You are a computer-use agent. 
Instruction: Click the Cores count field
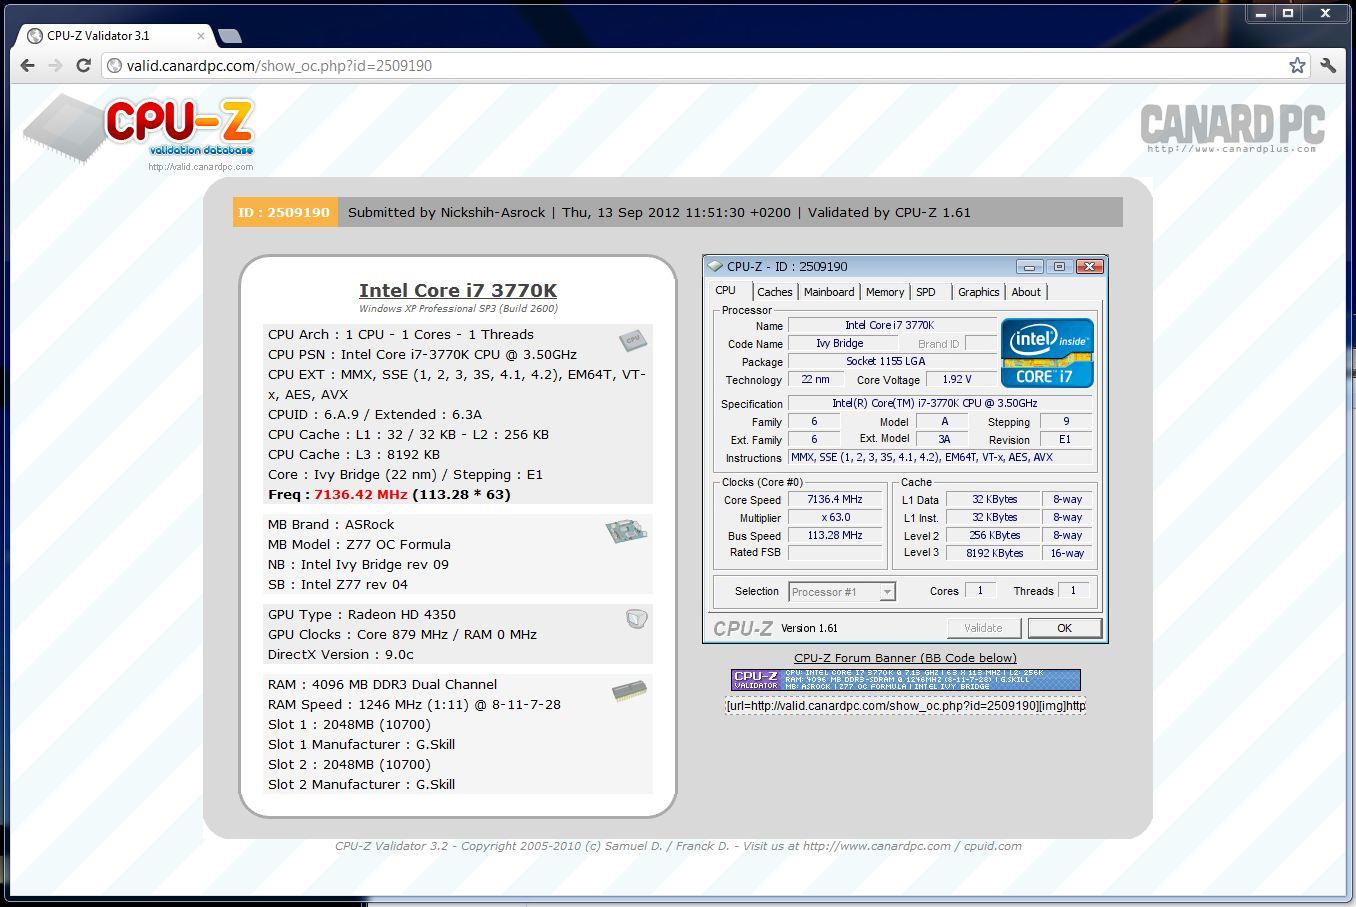[980, 591]
